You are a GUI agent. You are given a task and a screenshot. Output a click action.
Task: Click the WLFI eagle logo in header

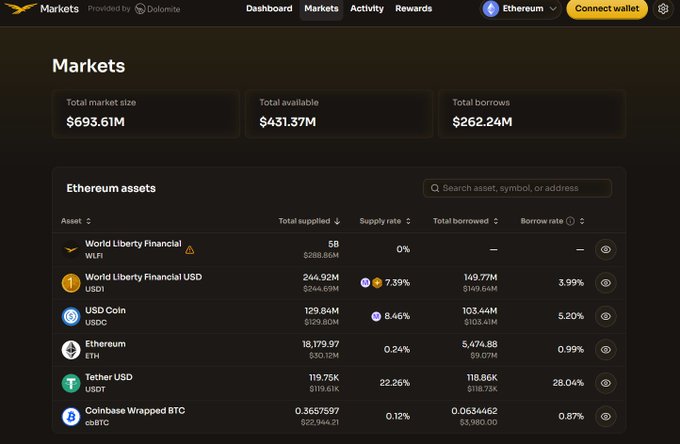tap(21, 8)
